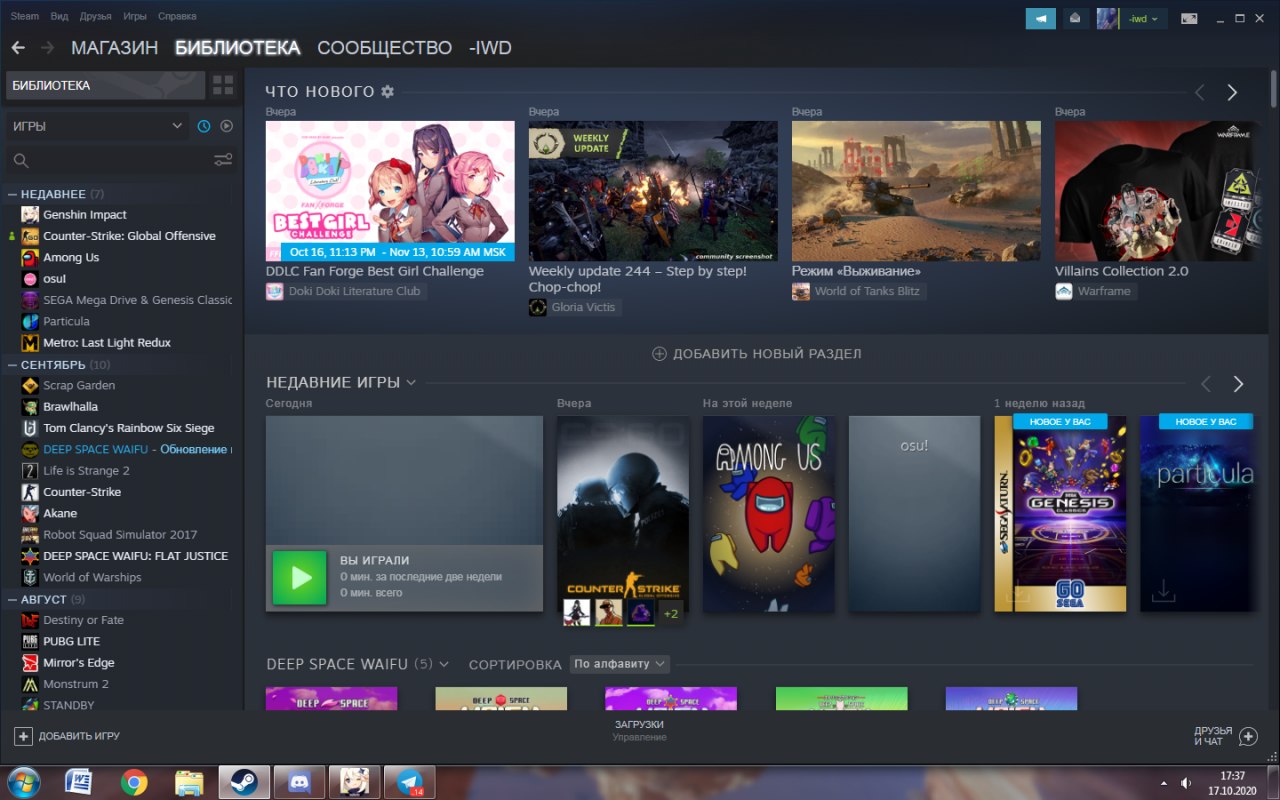Open Doki Doki Literature Club link
The height and width of the screenshot is (800, 1280).
point(345,291)
